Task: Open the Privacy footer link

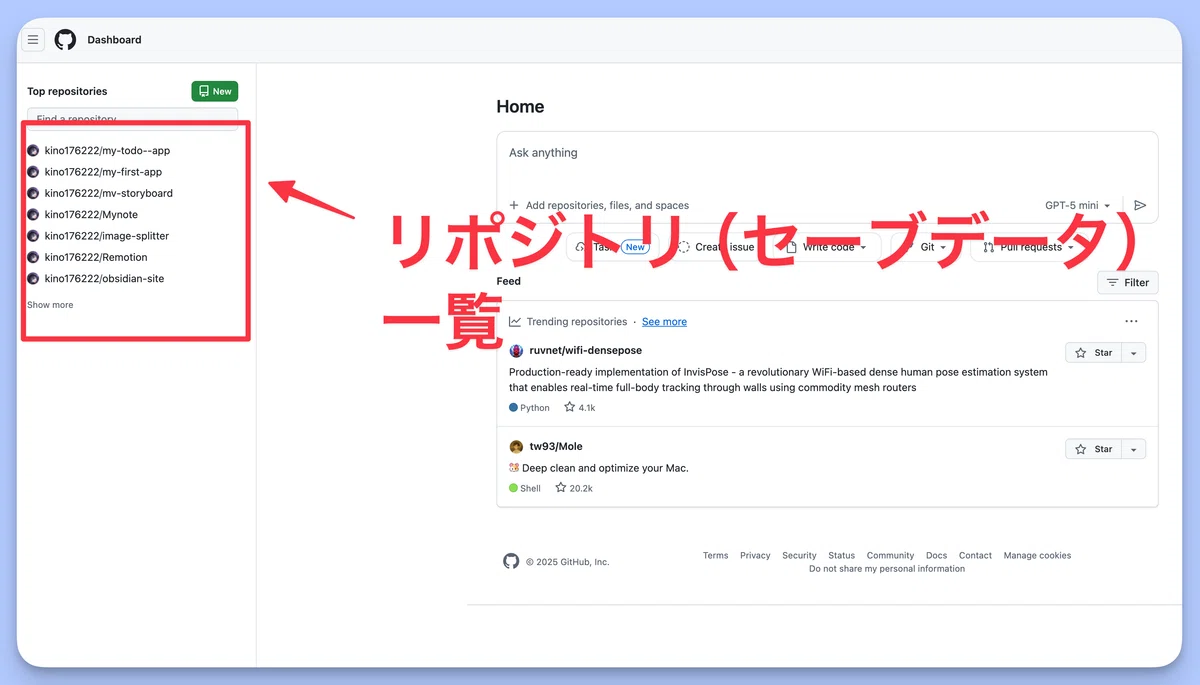Action: [755, 556]
